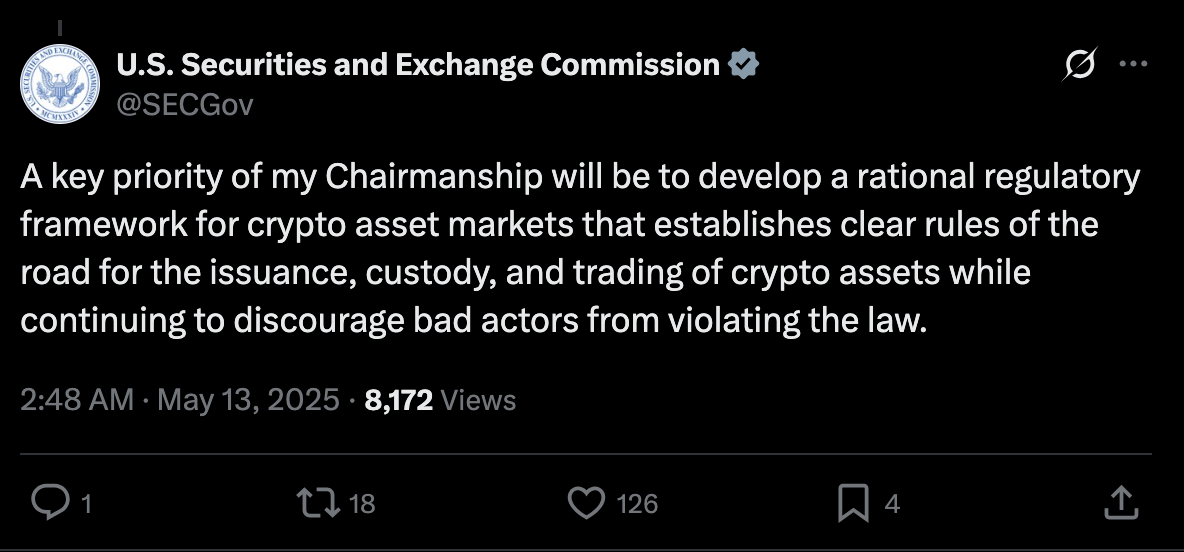Click the thread connector line above the avatar
Image resolution: width=1184 pixels, height=552 pixels.
(60, 28)
